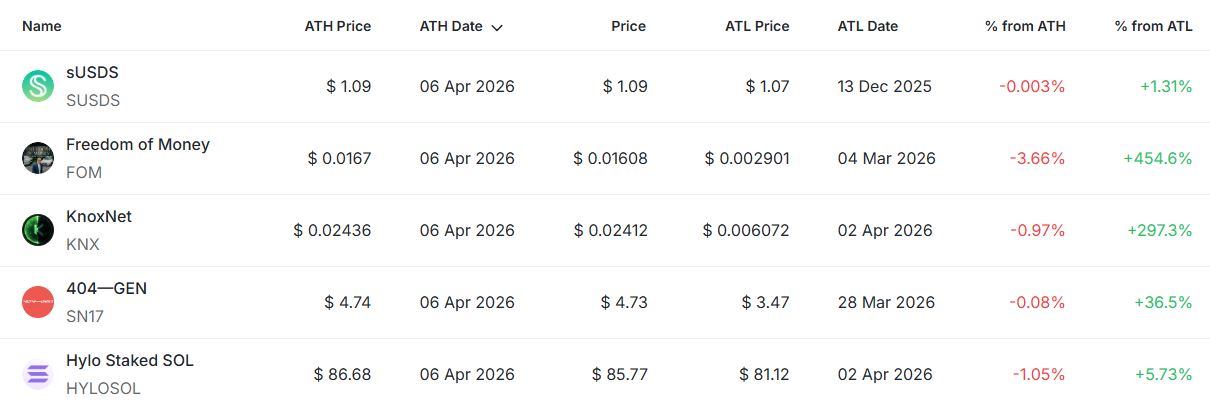This screenshot has height=409, width=1210.
Task: Click the 404—GEN red token icon
Action: (x=38, y=302)
